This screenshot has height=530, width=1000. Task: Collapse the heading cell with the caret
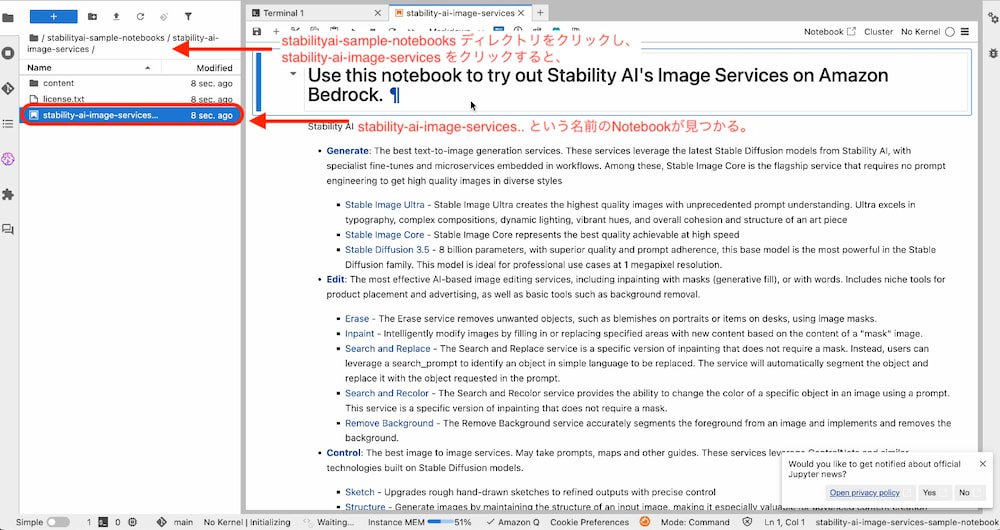click(x=293, y=74)
